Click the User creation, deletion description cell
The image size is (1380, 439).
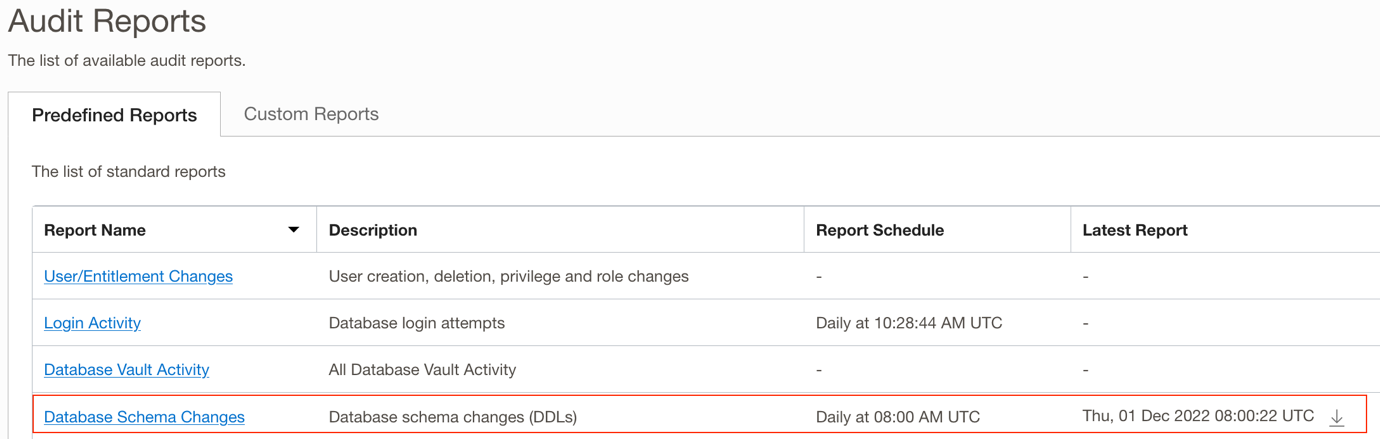point(508,276)
